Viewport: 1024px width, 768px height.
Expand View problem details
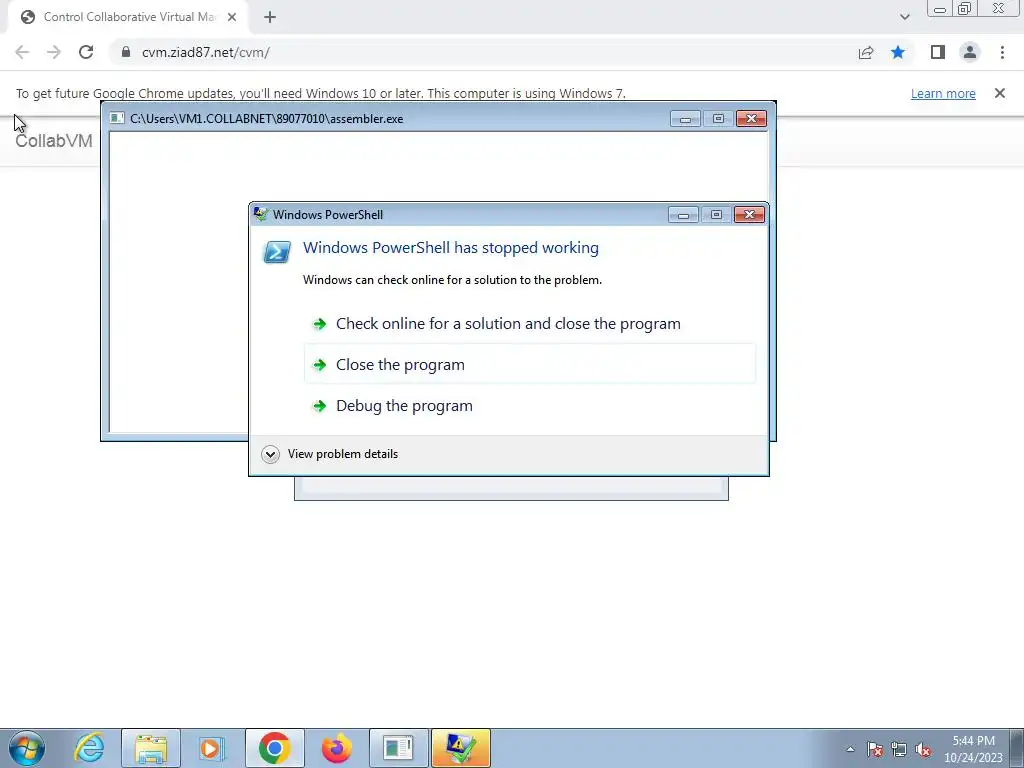[x=330, y=454]
